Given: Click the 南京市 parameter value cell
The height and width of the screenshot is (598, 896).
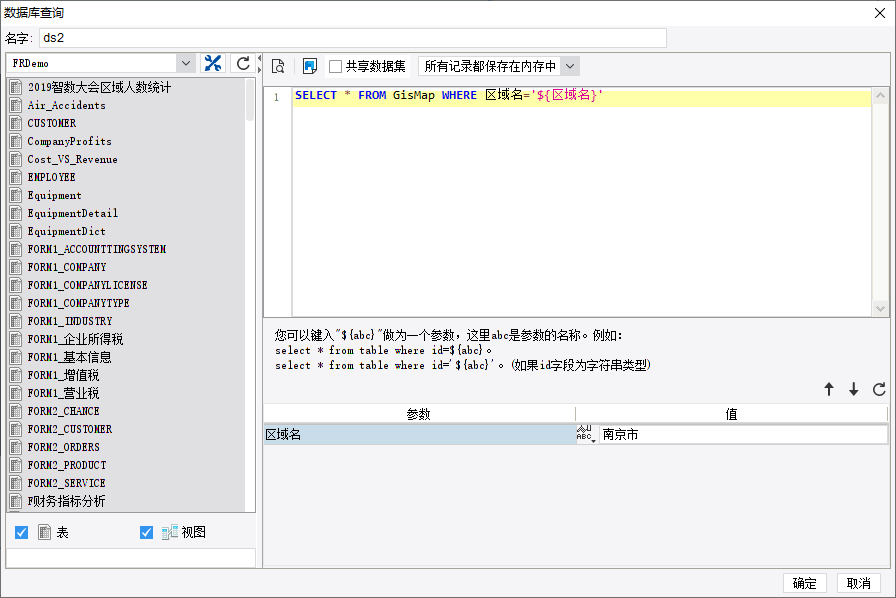Looking at the screenshot, I should click(x=743, y=434).
